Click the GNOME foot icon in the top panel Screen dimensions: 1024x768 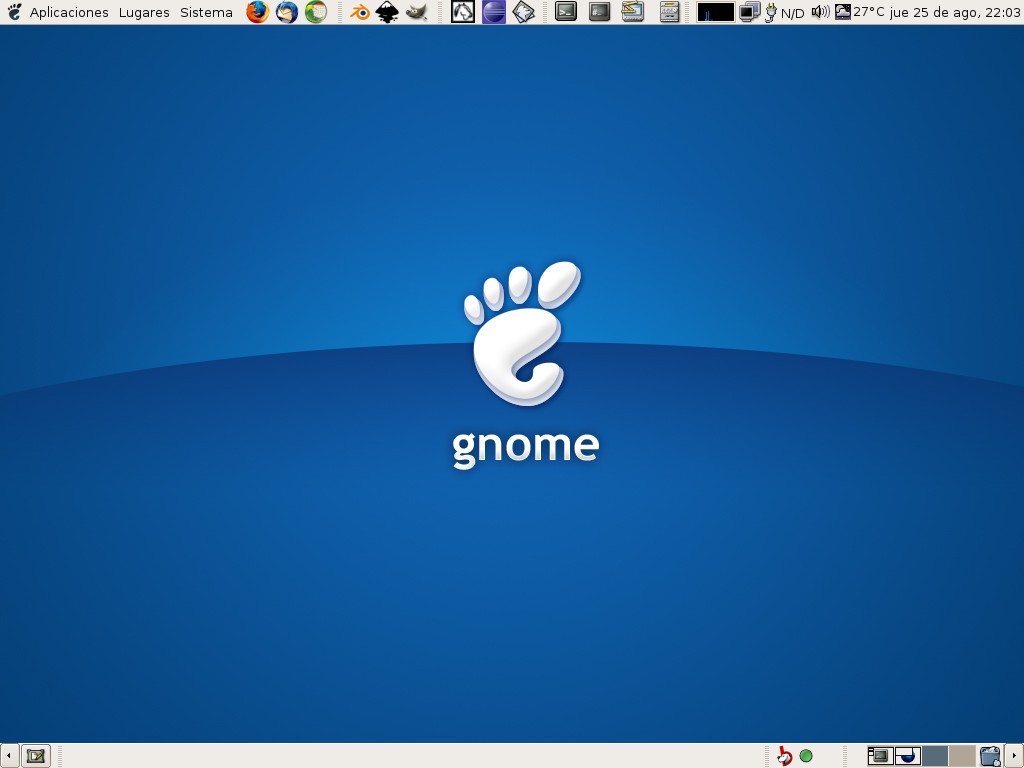pyautogui.click(x=14, y=12)
